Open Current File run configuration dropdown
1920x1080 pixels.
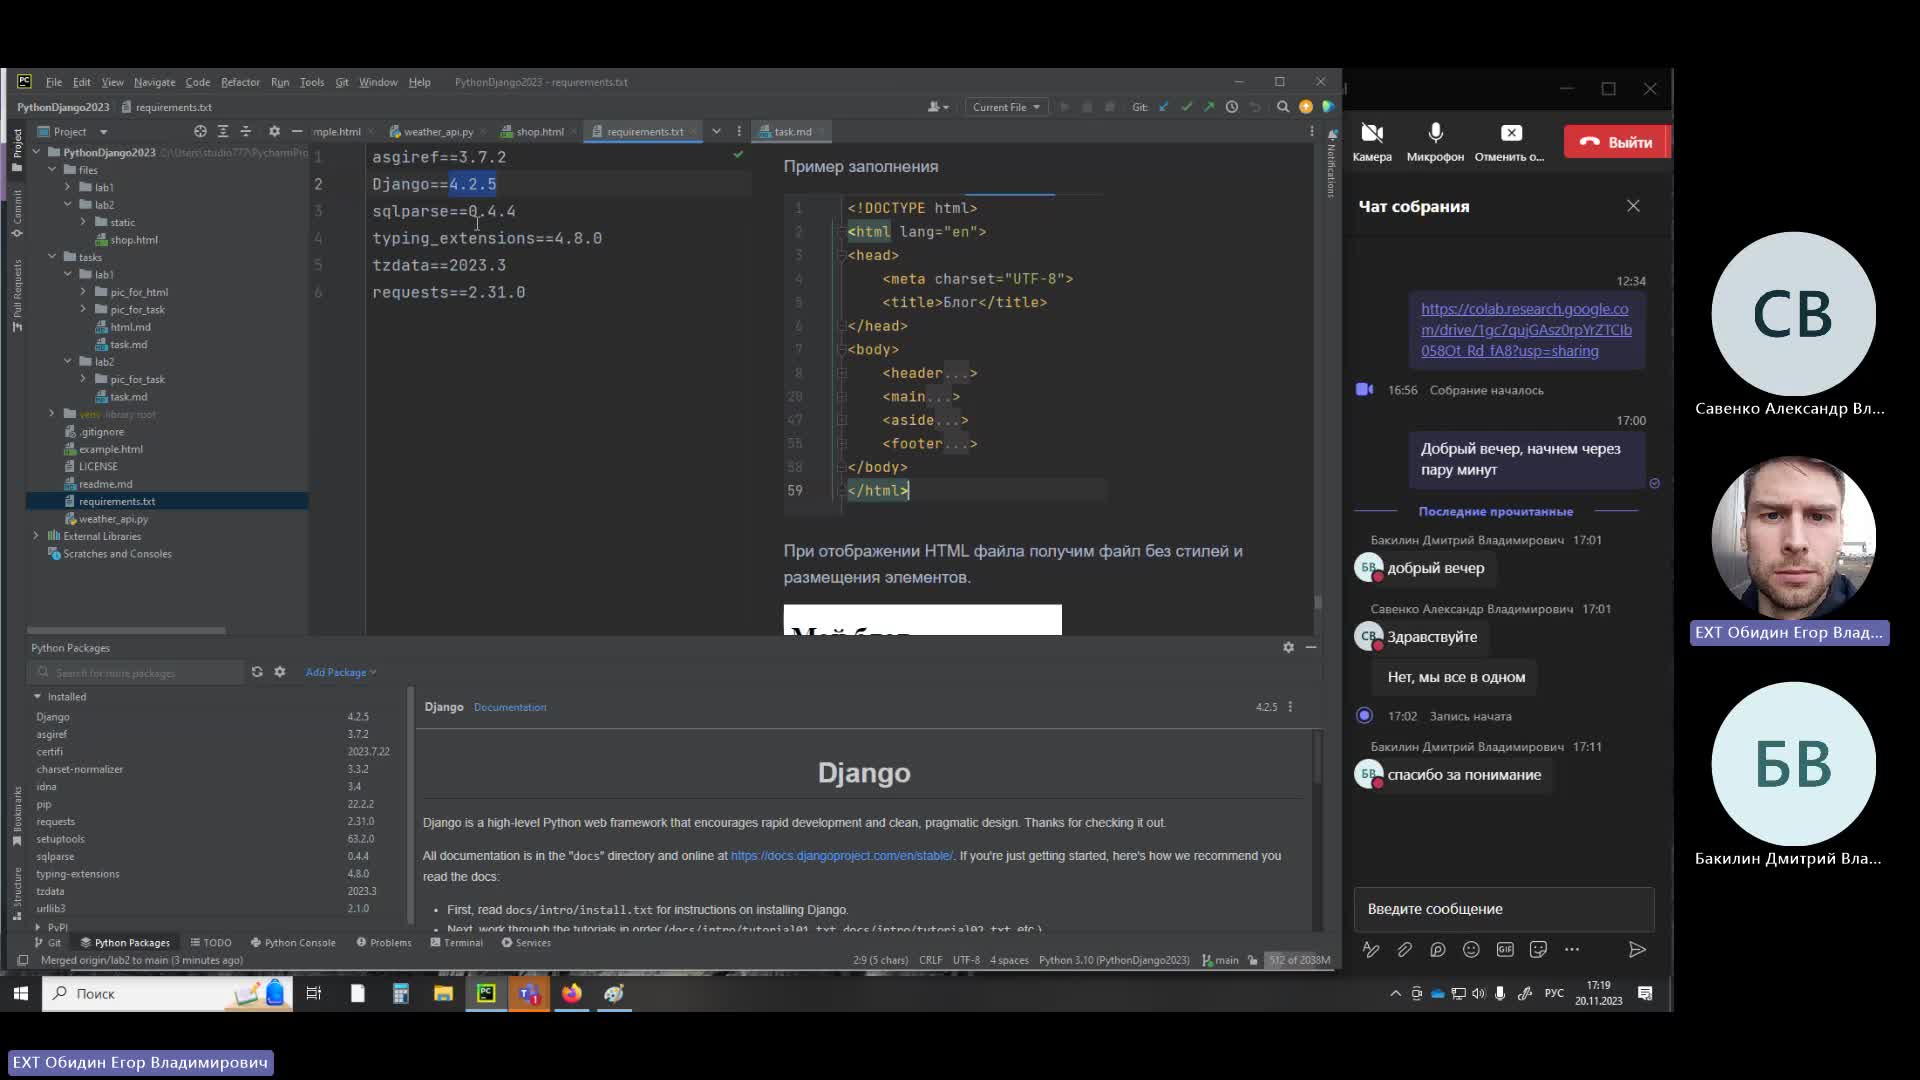[x=1007, y=107]
